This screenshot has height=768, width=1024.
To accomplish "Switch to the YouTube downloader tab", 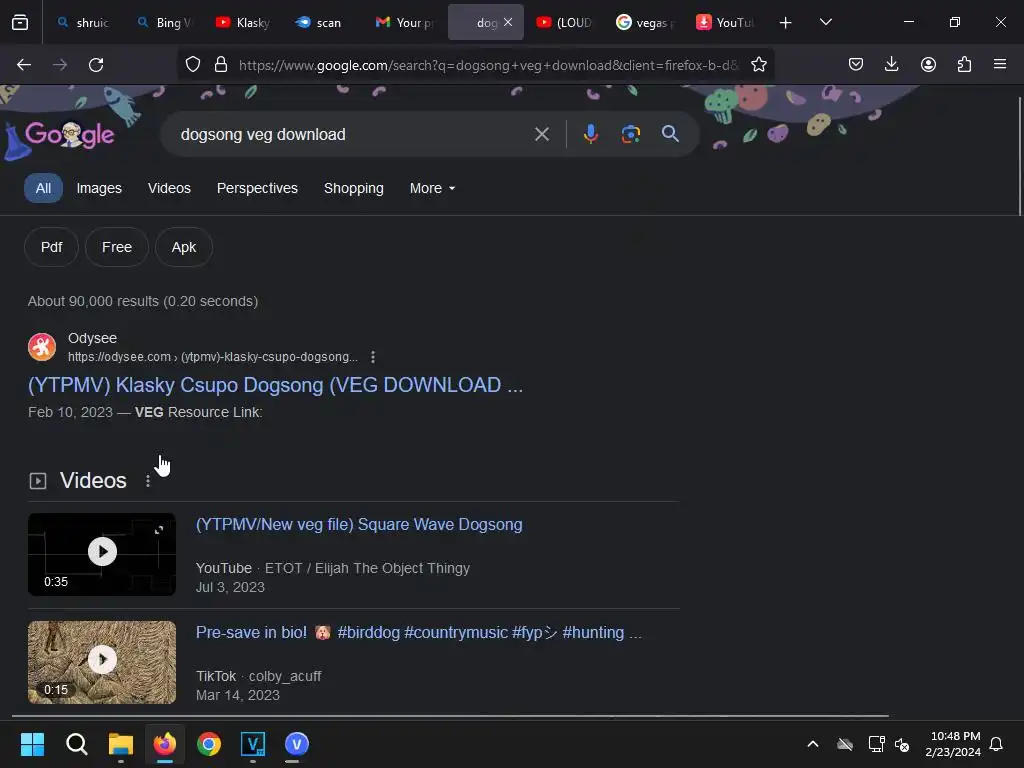I will point(725,23).
